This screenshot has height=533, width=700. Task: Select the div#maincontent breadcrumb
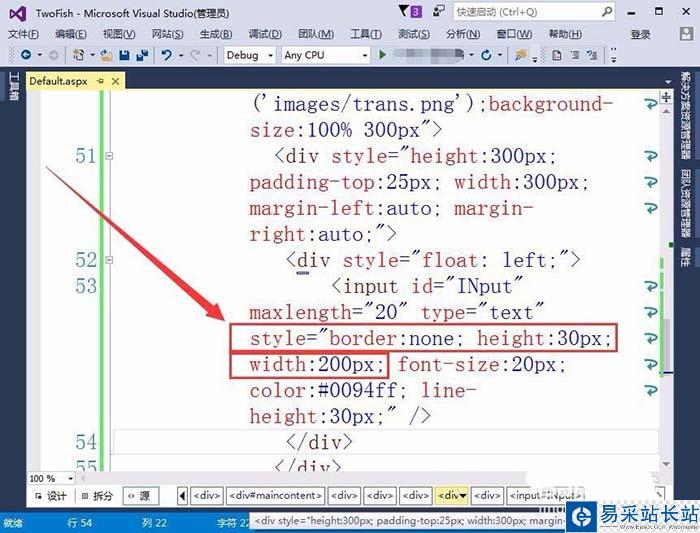coord(275,496)
